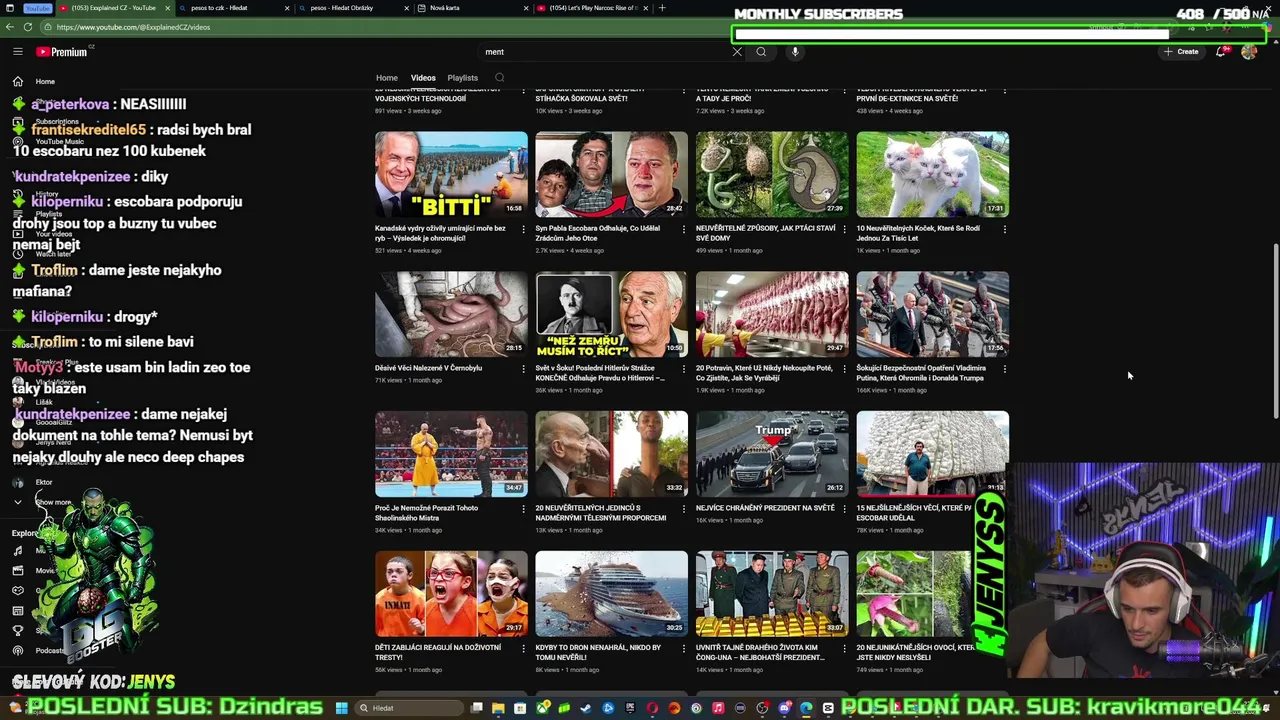Open Microsoft Edge from the taskbar

click(806, 708)
